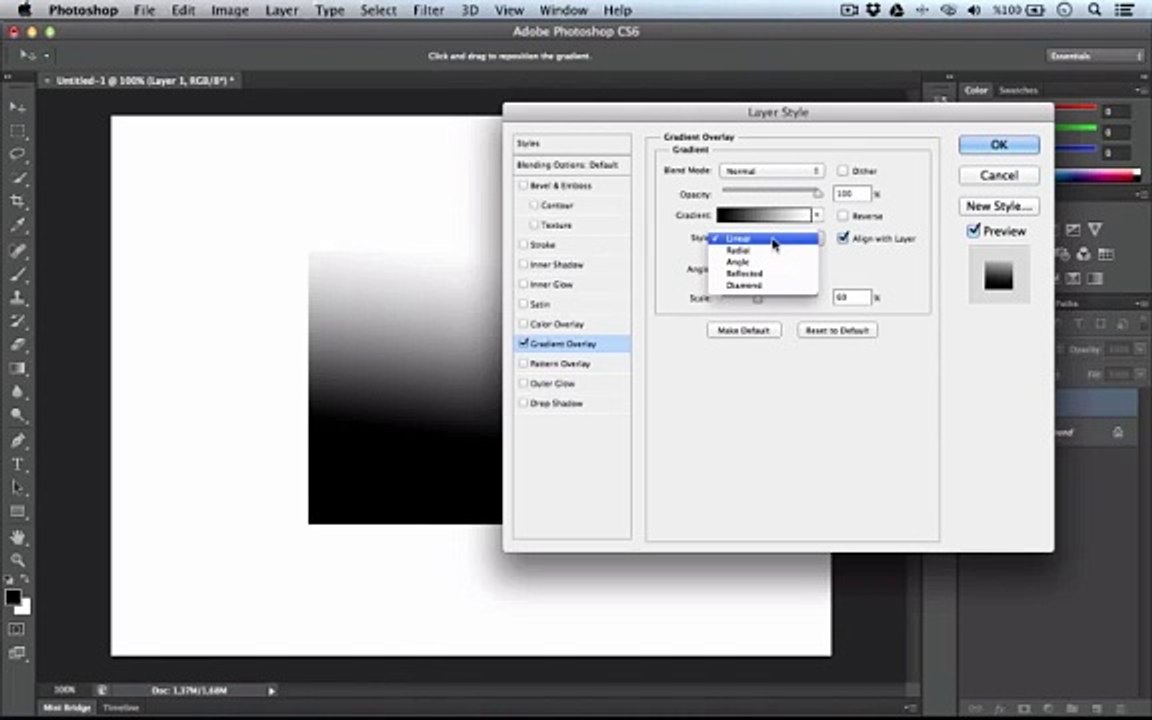Check the Dither option
This screenshot has height=720, width=1152.
(x=843, y=170)
